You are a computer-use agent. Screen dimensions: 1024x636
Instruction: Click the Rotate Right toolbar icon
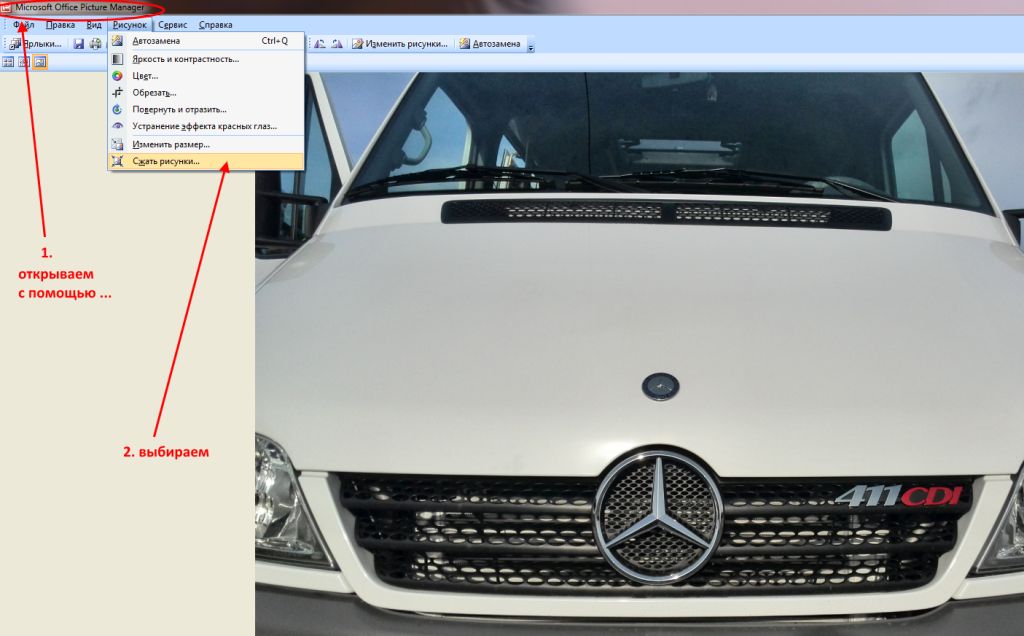[x=336, y=44]
